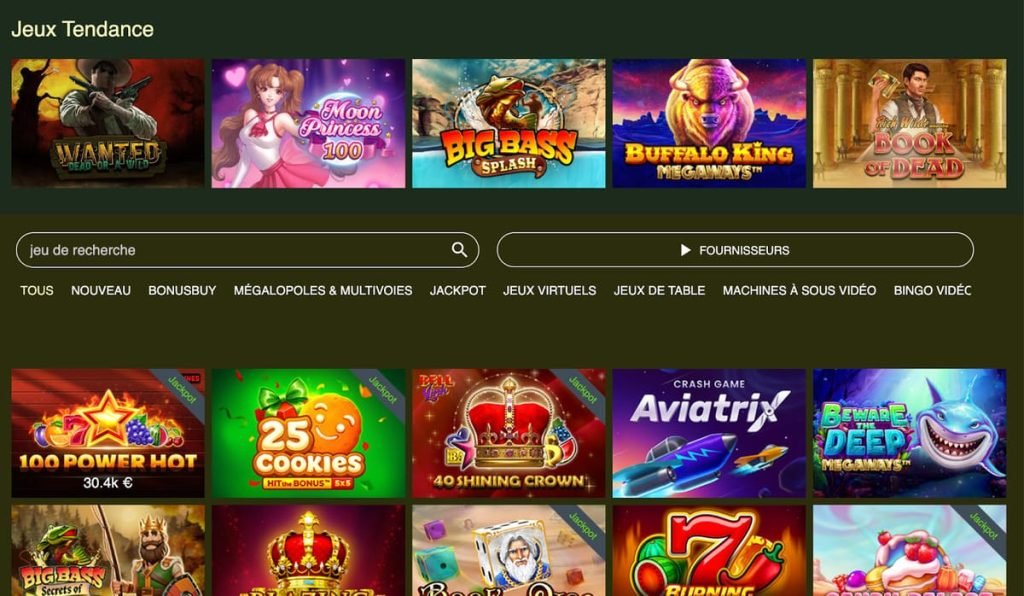
Task: Launch the Book of Dead game
Action: click(x=910, y=123)
